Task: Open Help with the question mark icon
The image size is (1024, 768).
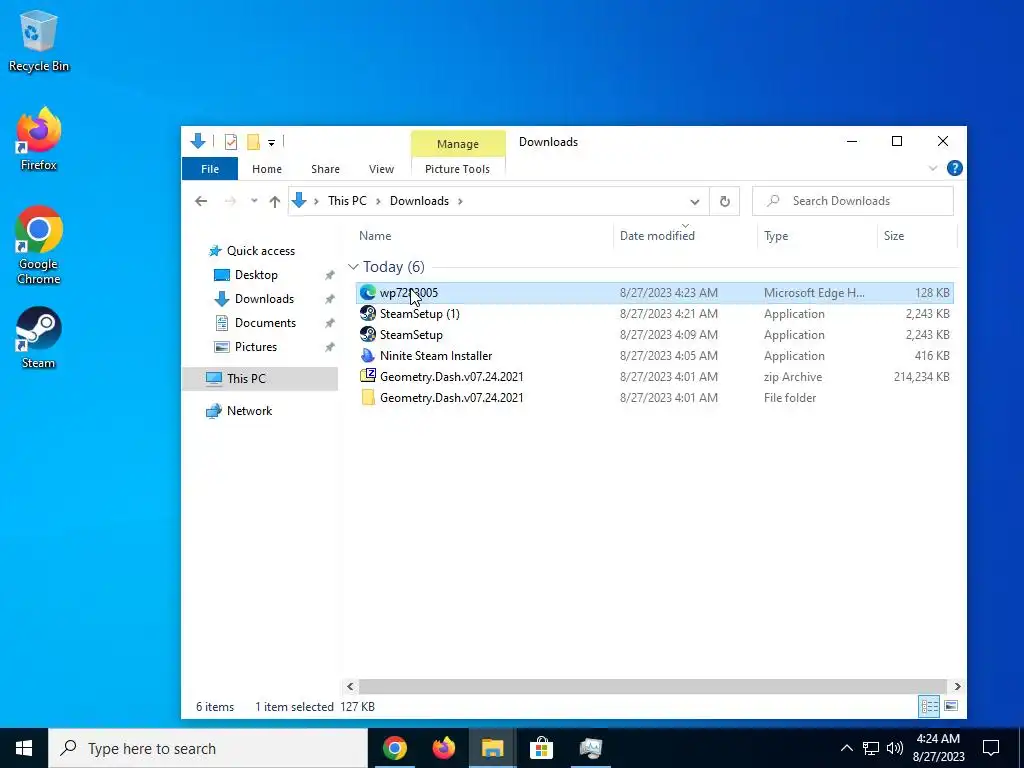Action: click(x=954, y=168)
